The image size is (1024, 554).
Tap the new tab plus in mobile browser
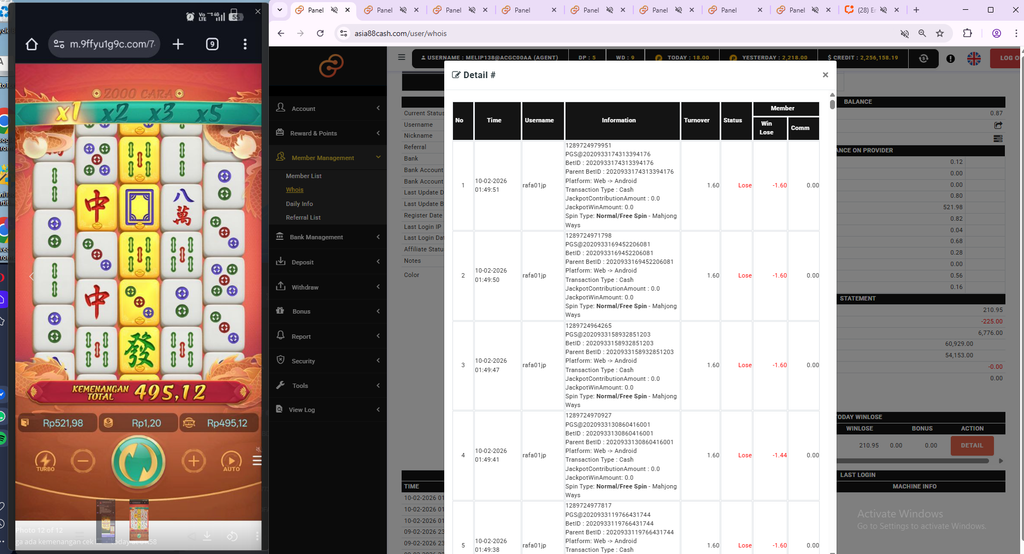tap(178, 44)
